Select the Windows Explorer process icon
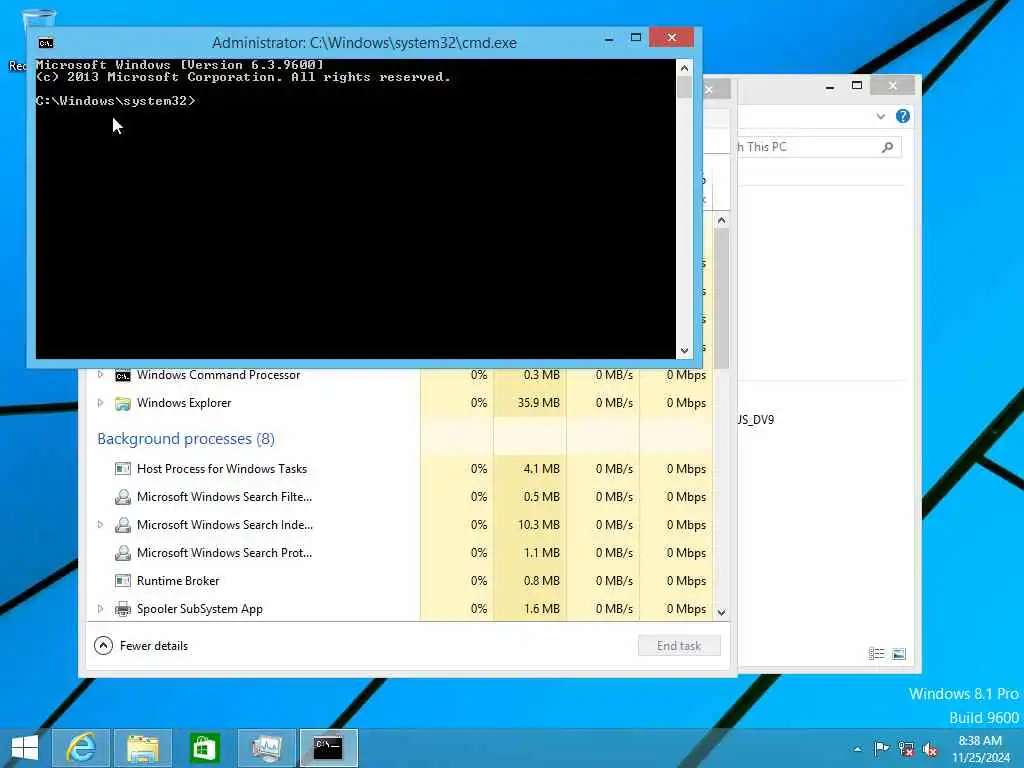 pyautogui.click(x=123, y=404)
